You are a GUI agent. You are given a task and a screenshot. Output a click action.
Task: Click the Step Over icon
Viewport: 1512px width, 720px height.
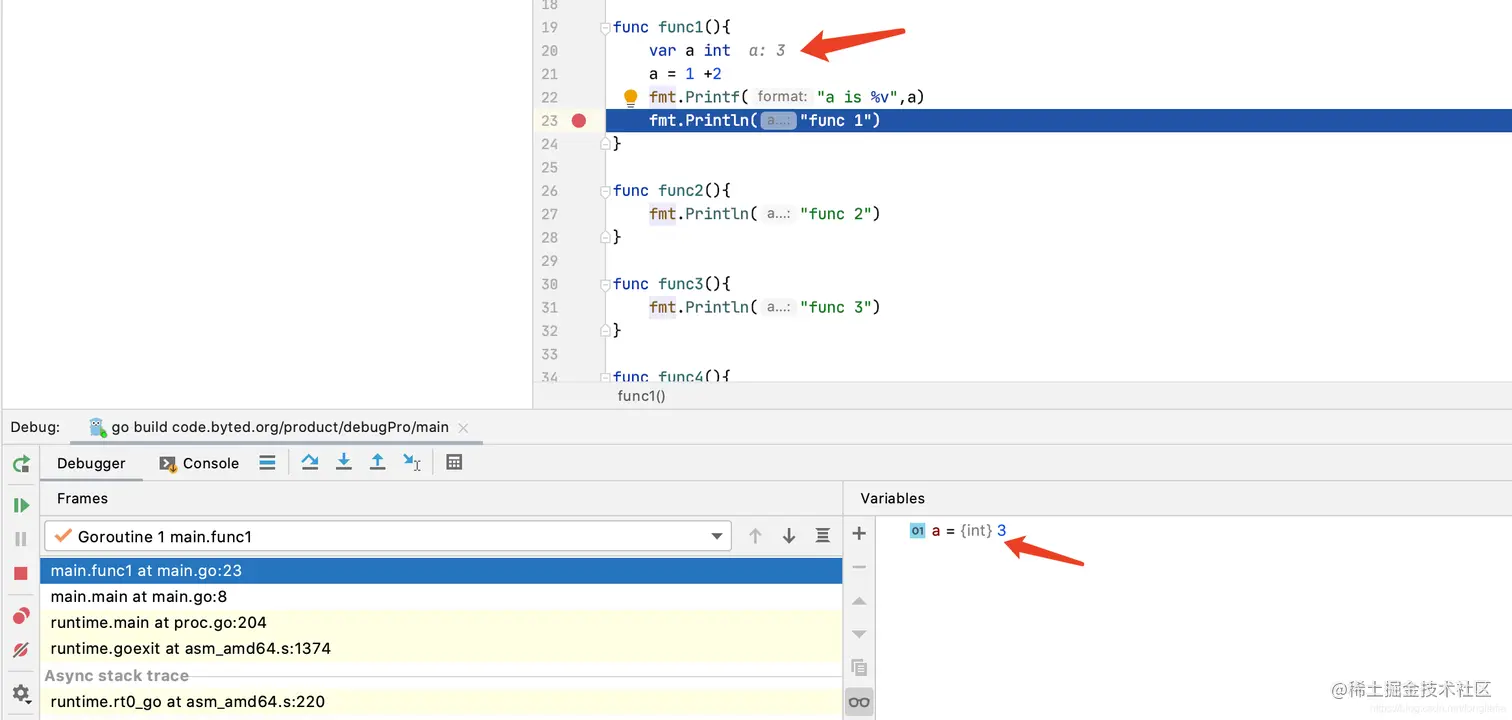point(310,462)
